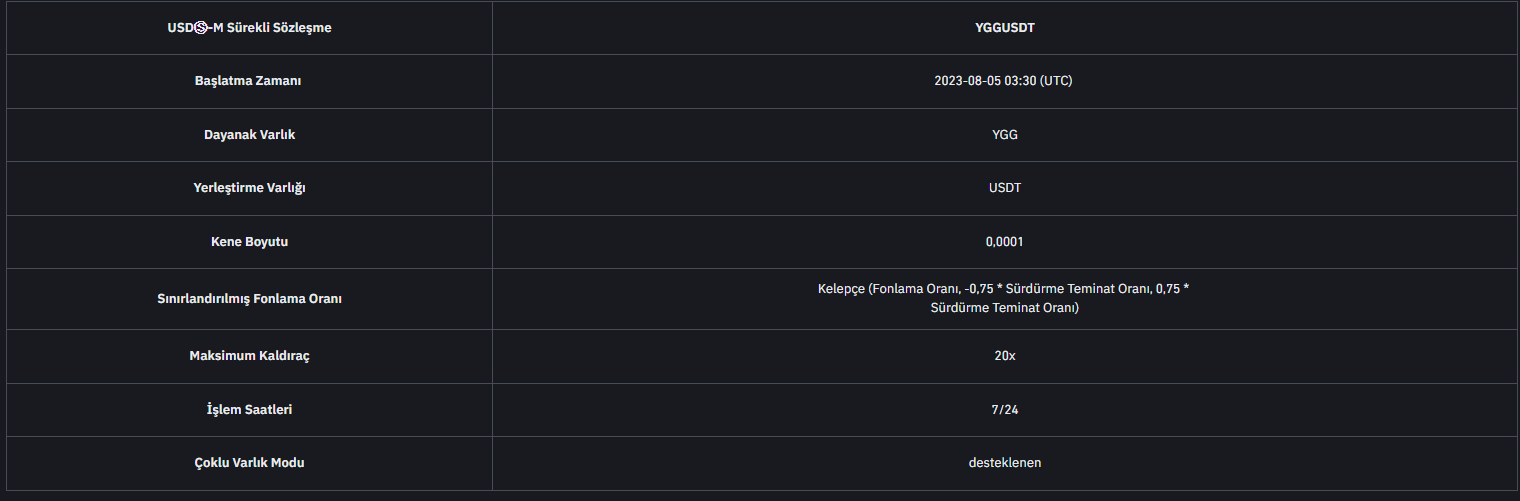1520x501 pixels.
Task: Select the USDT settlement asset value
Action: 1004,188
